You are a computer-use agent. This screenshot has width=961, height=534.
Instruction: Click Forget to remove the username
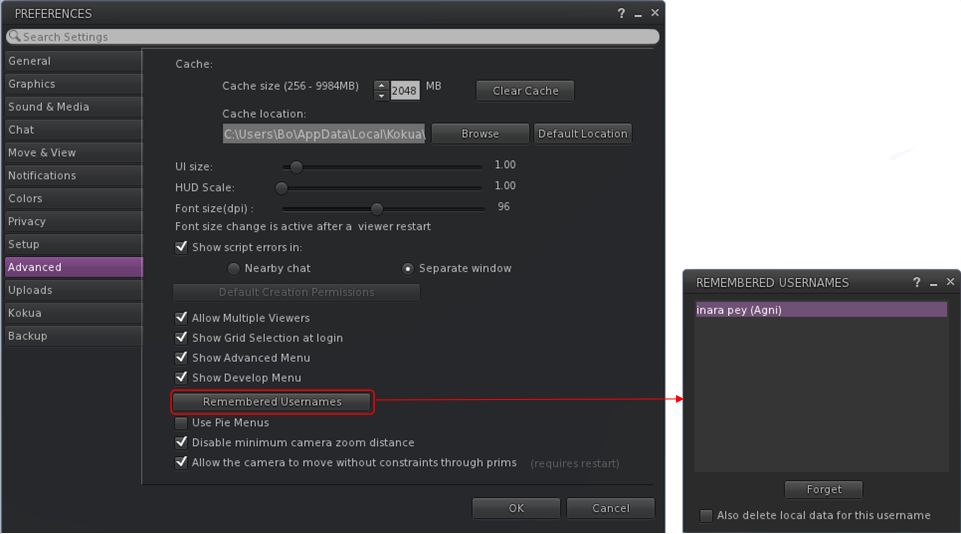pos(823,490)
